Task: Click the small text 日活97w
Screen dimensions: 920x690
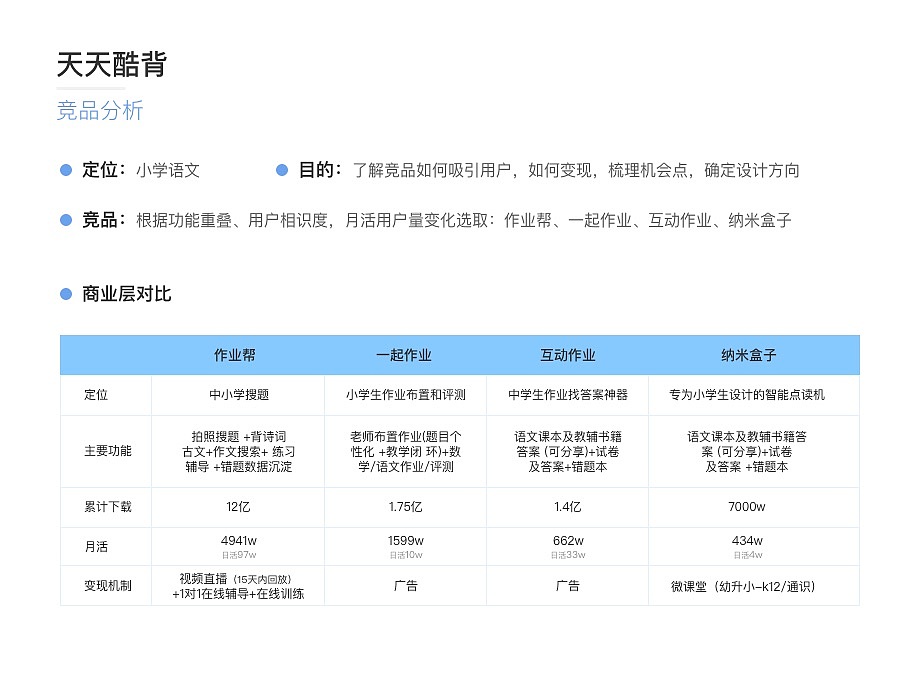Action: [x=239, y=555]
